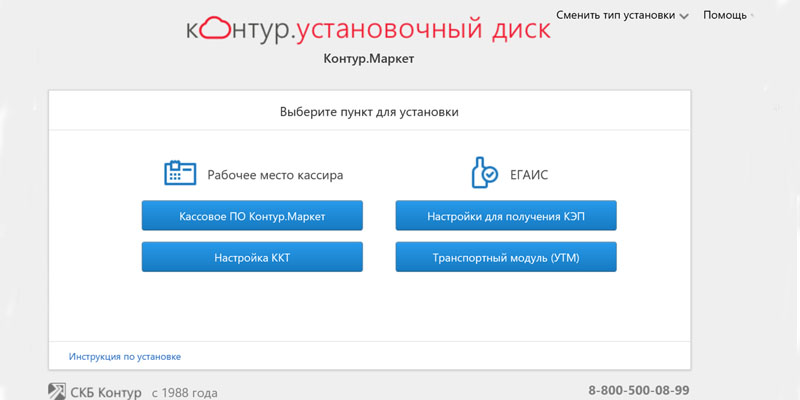Click the ЕГАИС section heading
Image resolution: width=800 pixels, height=400 pixels.
tap(529, 176)
